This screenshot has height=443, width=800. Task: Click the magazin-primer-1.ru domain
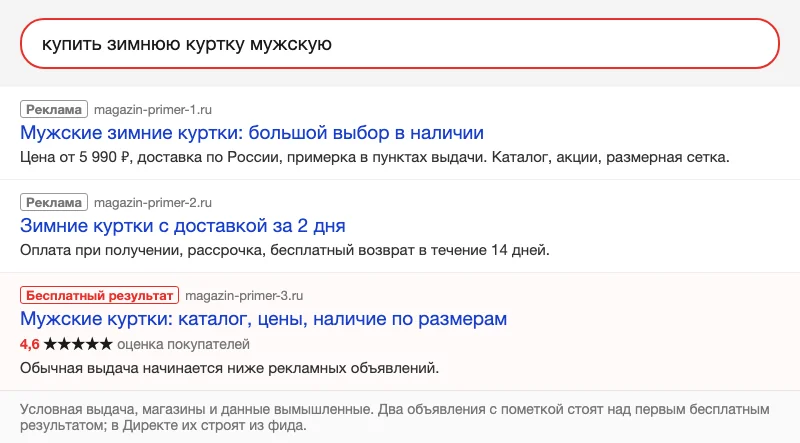pyautogui.click(x=153, y=110)
